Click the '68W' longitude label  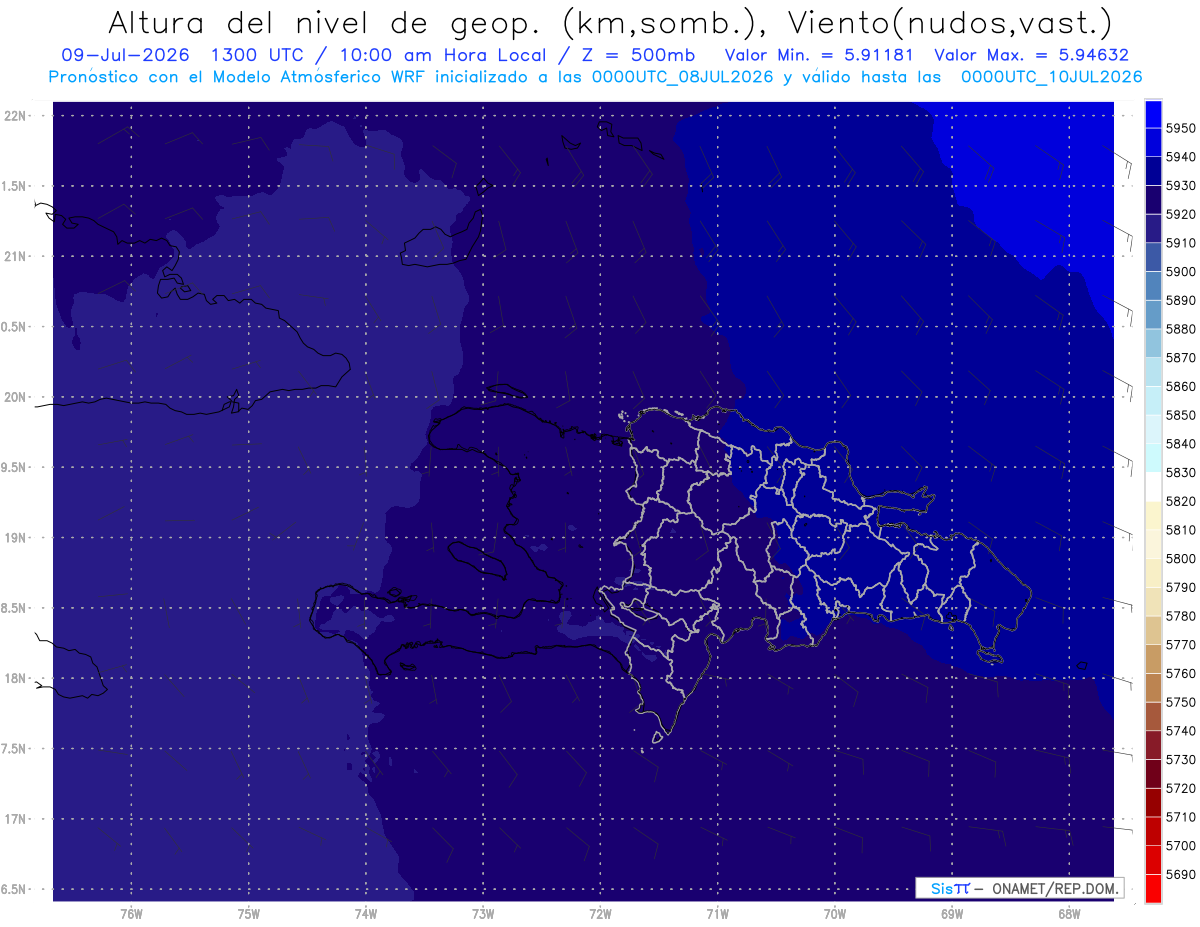(x=1069, y=913)
